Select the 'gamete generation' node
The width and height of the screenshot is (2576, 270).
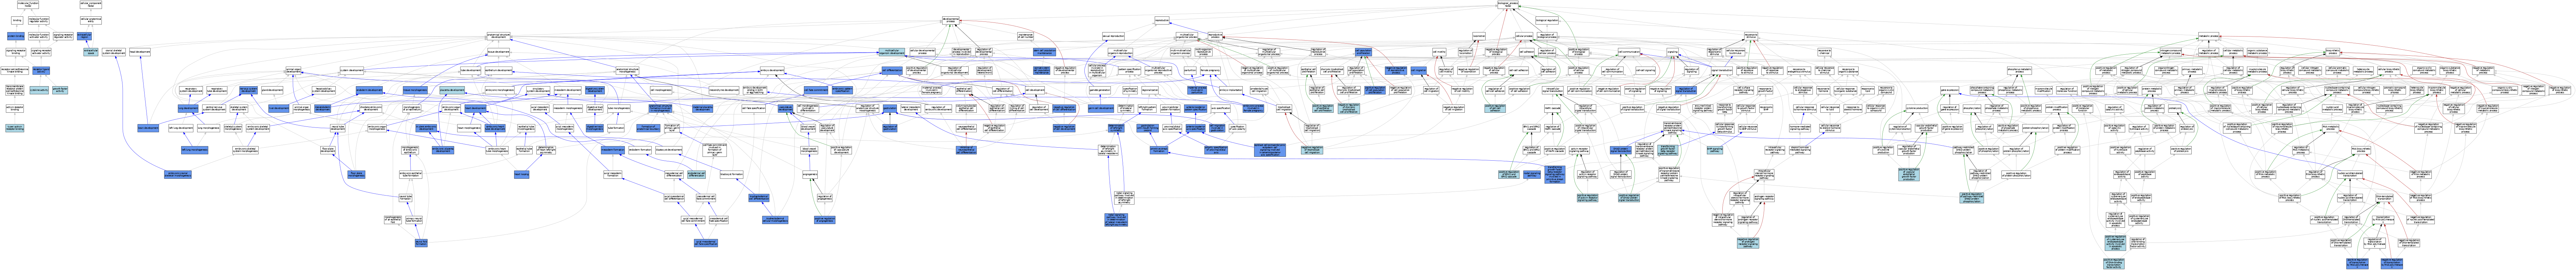coord(1100,90)
